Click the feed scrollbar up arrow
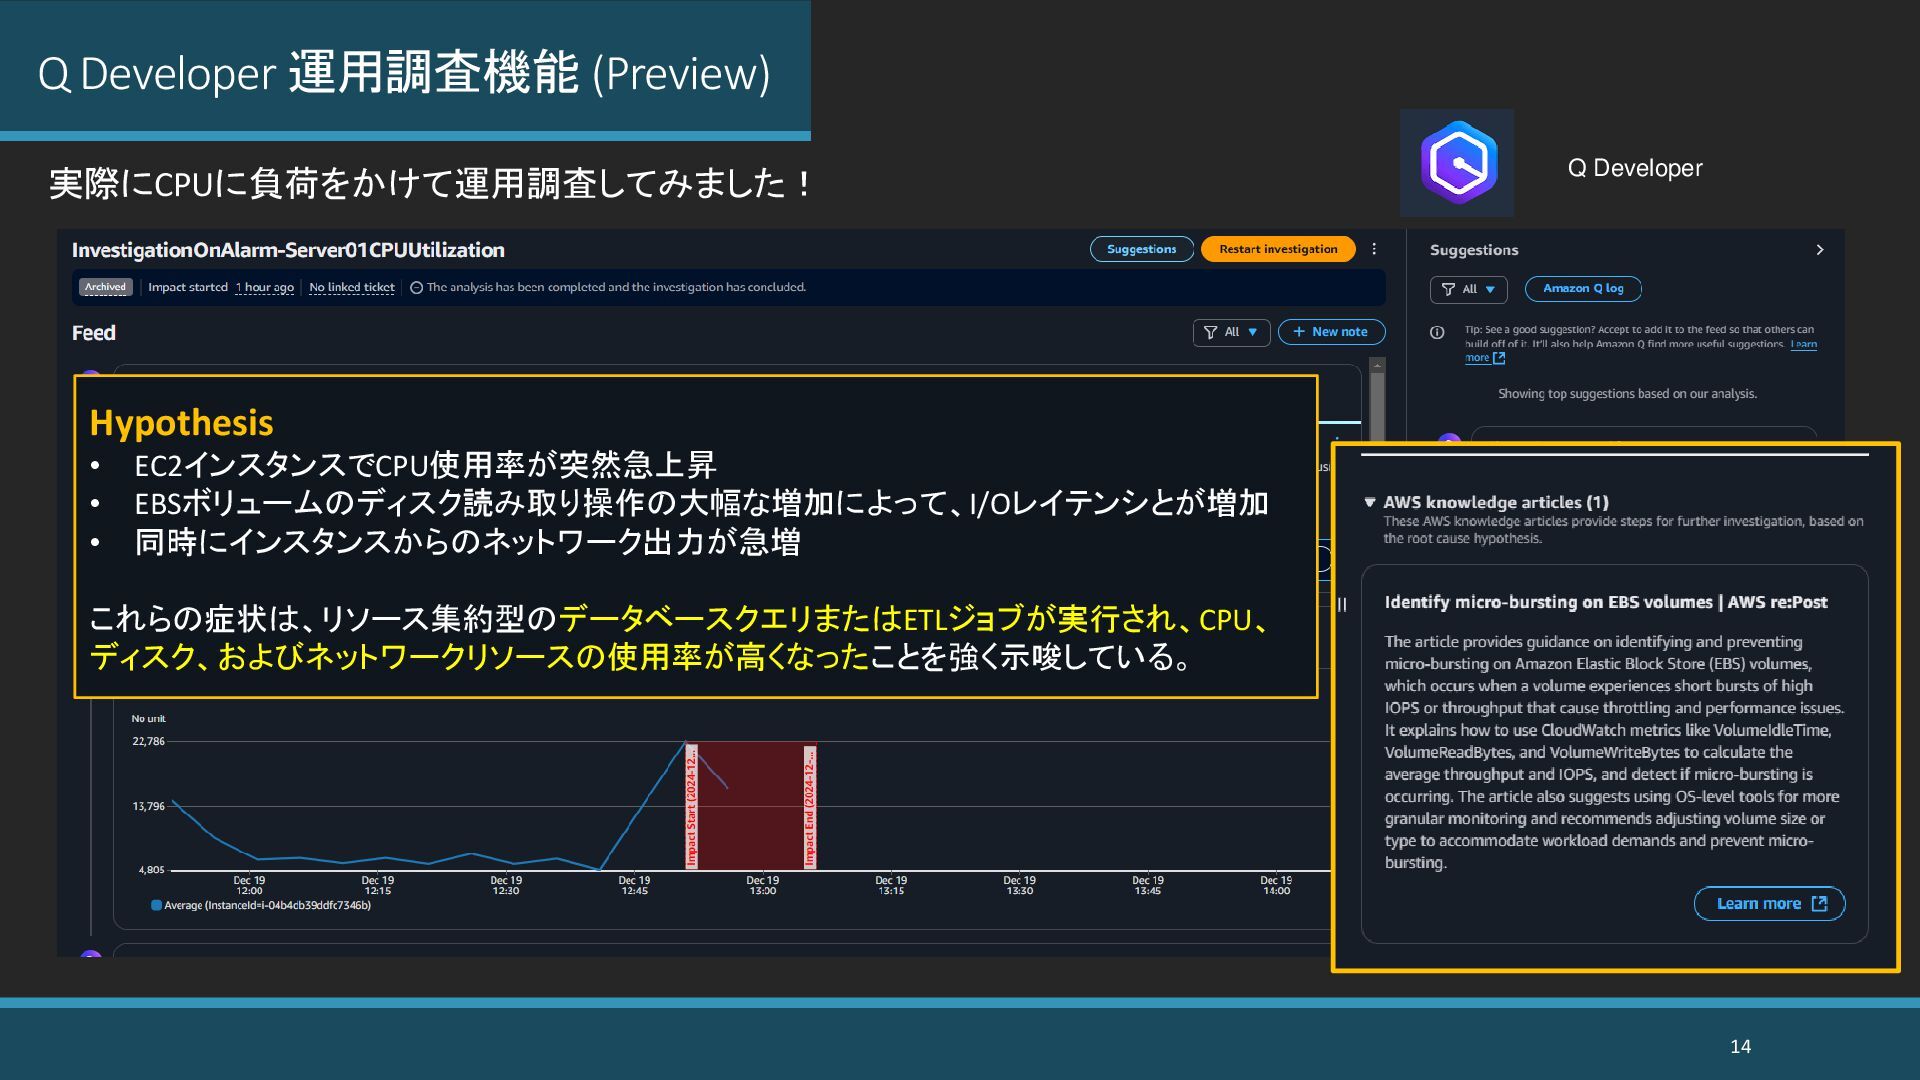Viewport: 1920px width, 1080px height. (1377, 365)
